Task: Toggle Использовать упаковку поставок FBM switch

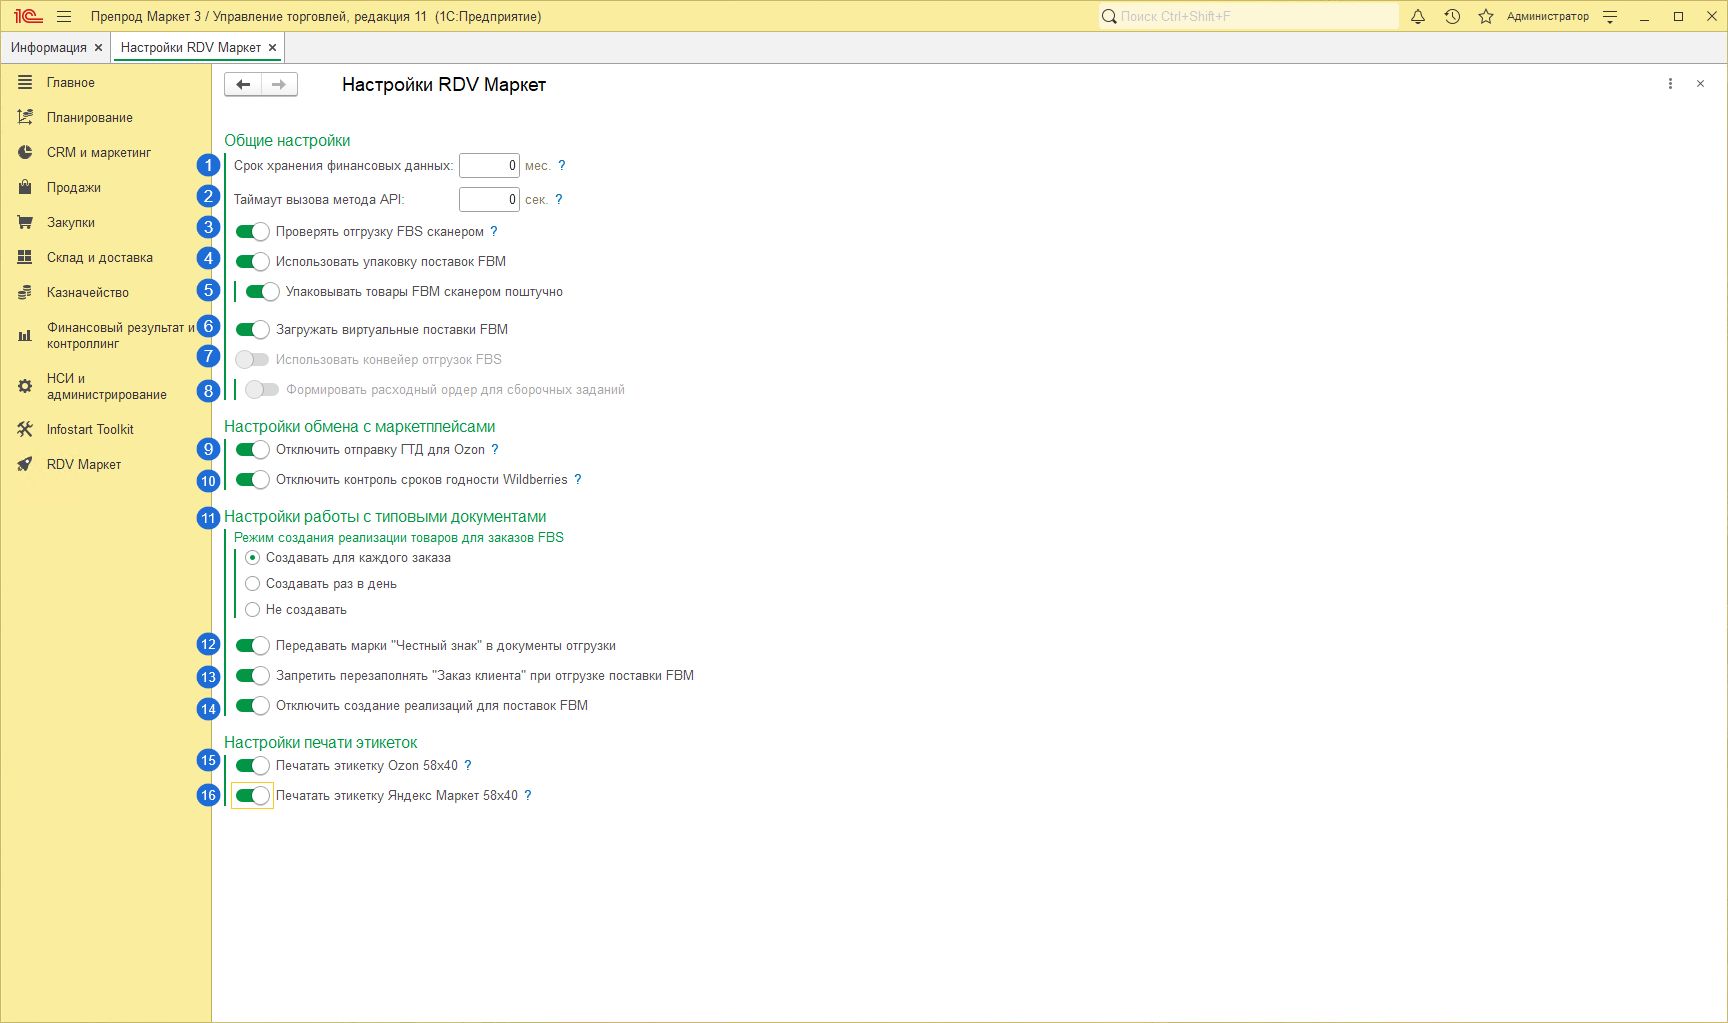Action: point(252,262)
